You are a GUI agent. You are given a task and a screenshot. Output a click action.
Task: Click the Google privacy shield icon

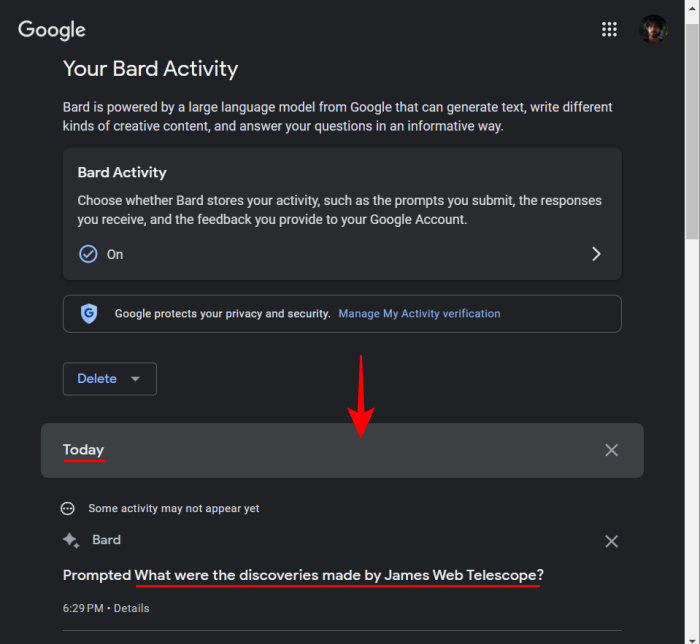[x=89, y=313]
